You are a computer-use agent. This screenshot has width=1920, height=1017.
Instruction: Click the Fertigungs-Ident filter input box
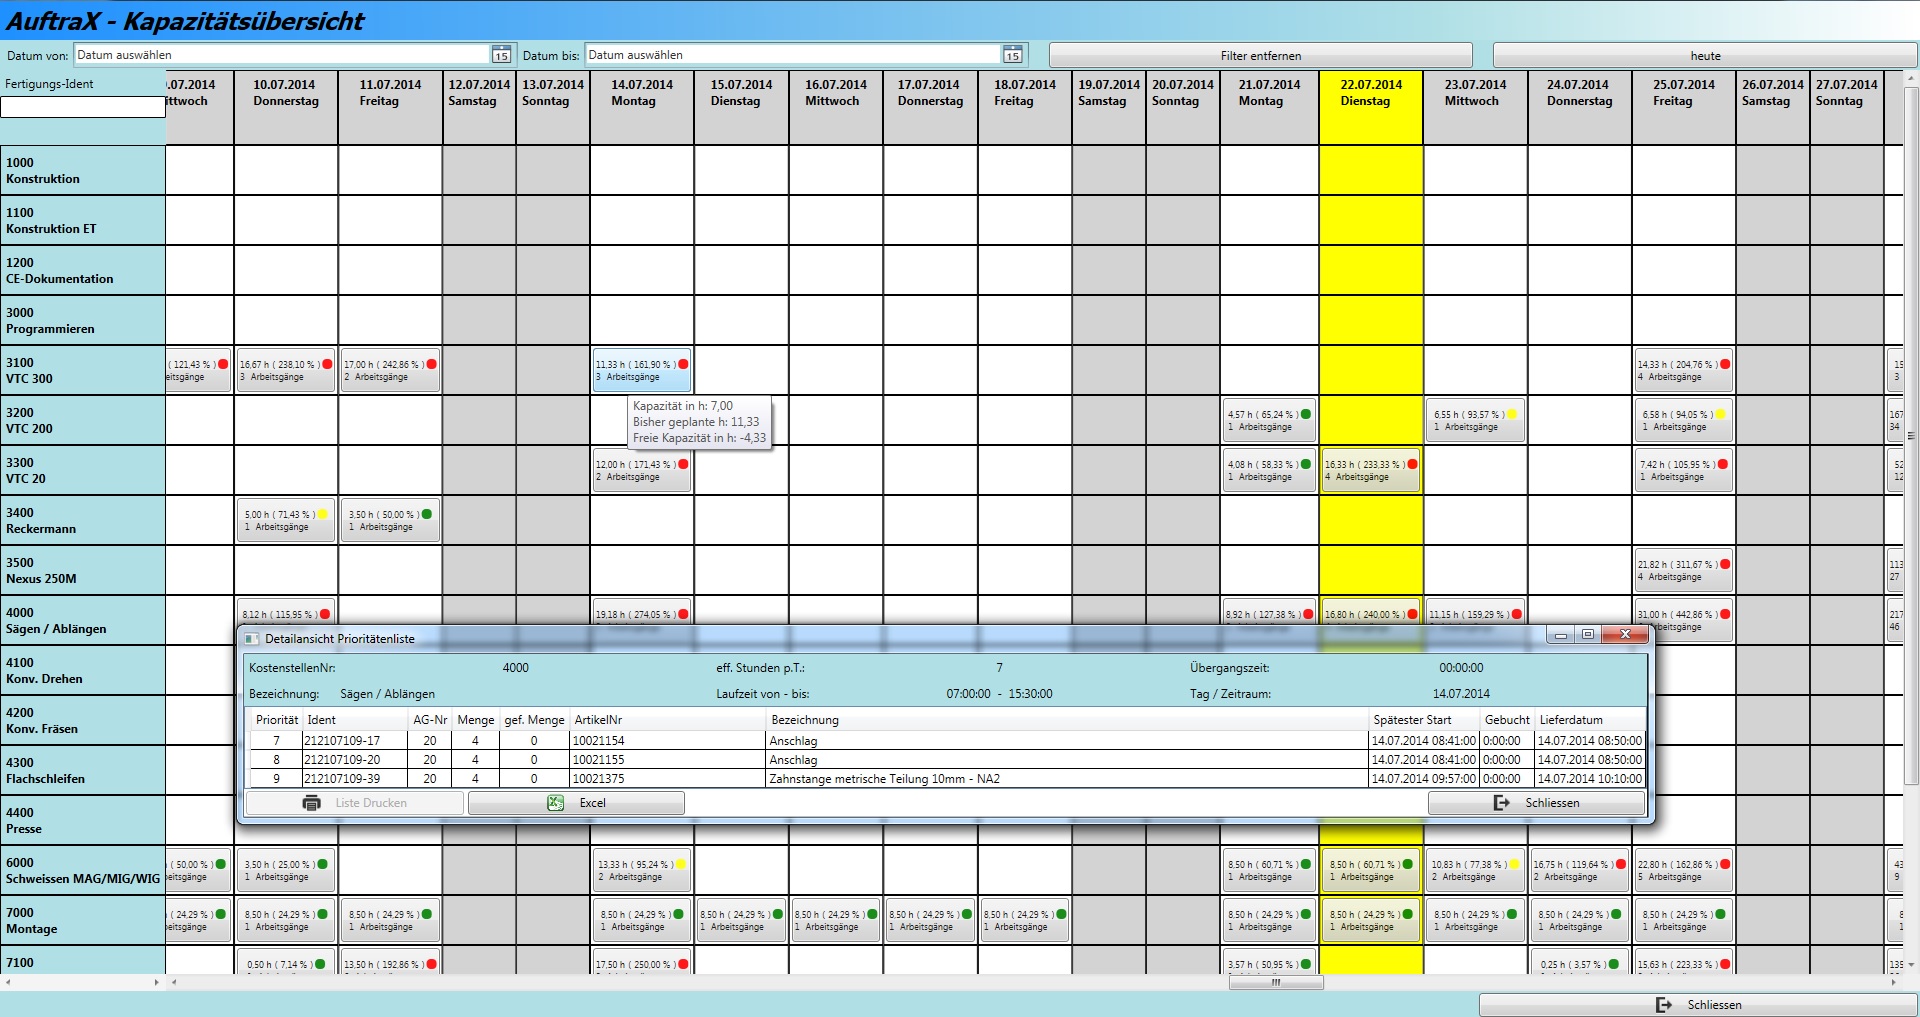click(82, 106)
